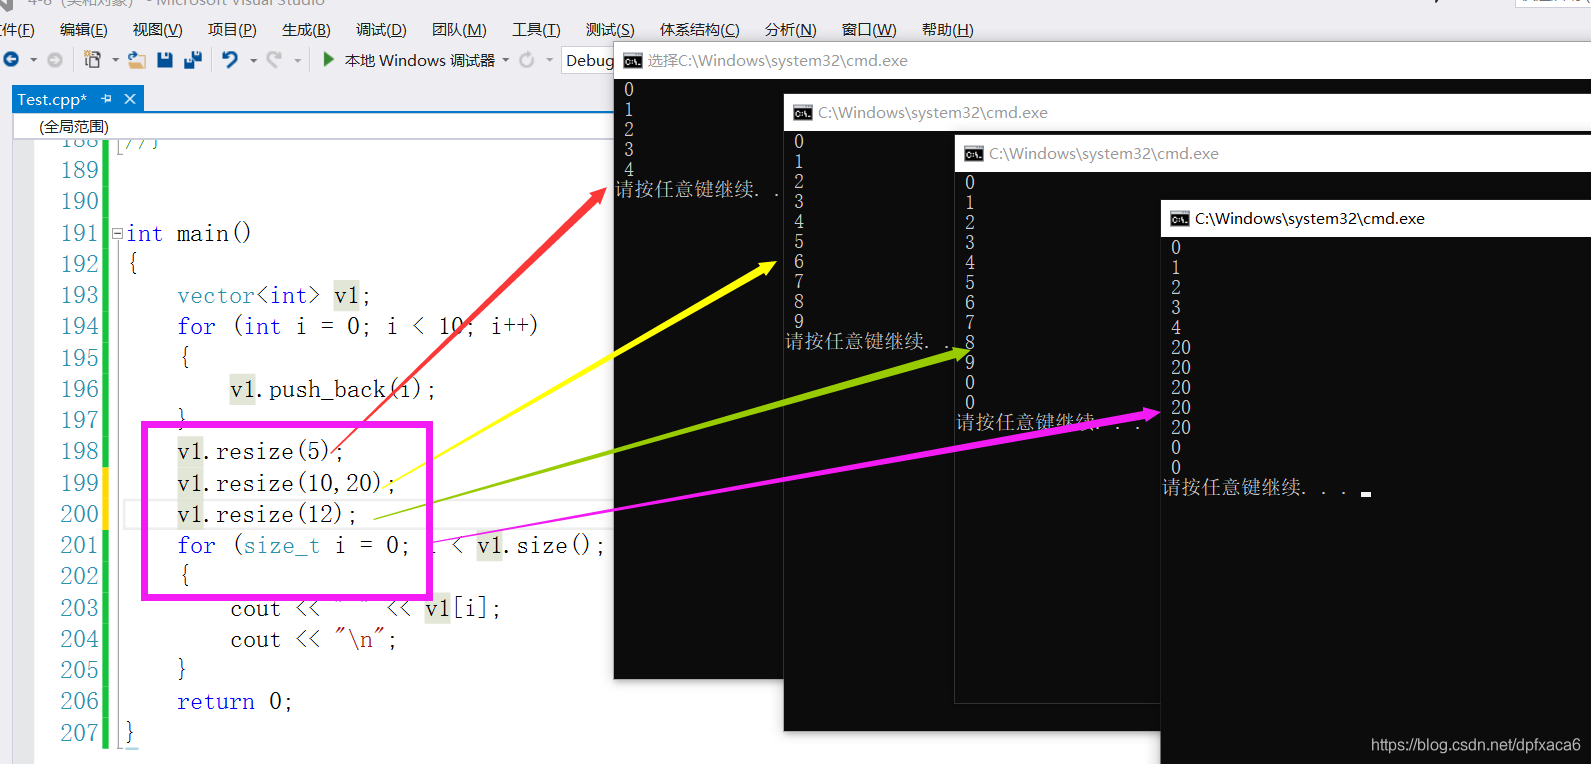Click 'v1.size()' on line 201
Viewport: 1591px width, 764px height.
tap(535, 546)
